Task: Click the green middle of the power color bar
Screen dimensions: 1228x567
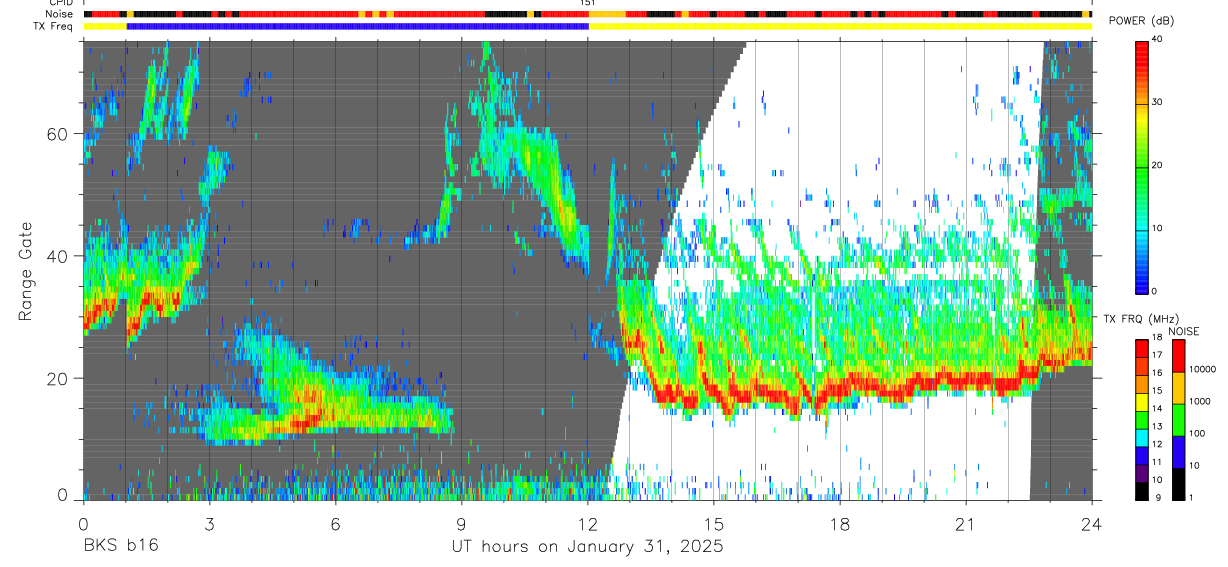Action: click(x=1141, y=166)
